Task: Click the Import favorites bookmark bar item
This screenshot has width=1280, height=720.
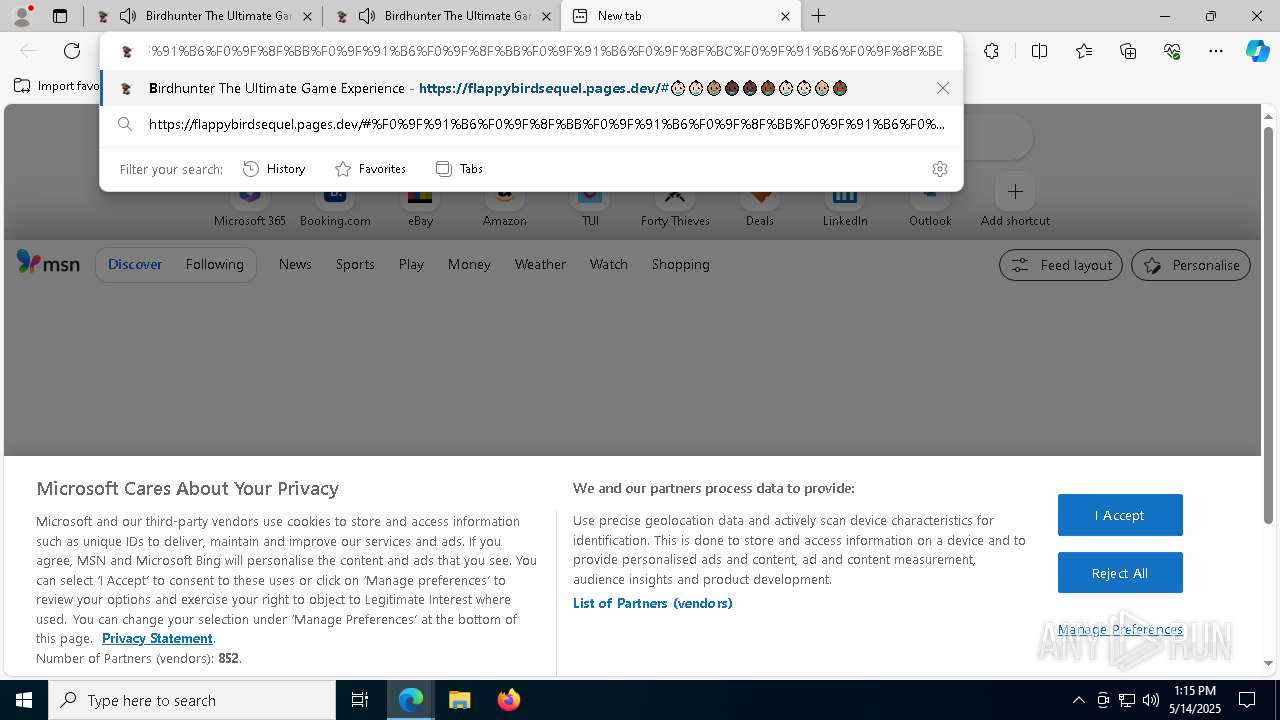Action: point(57,86)
